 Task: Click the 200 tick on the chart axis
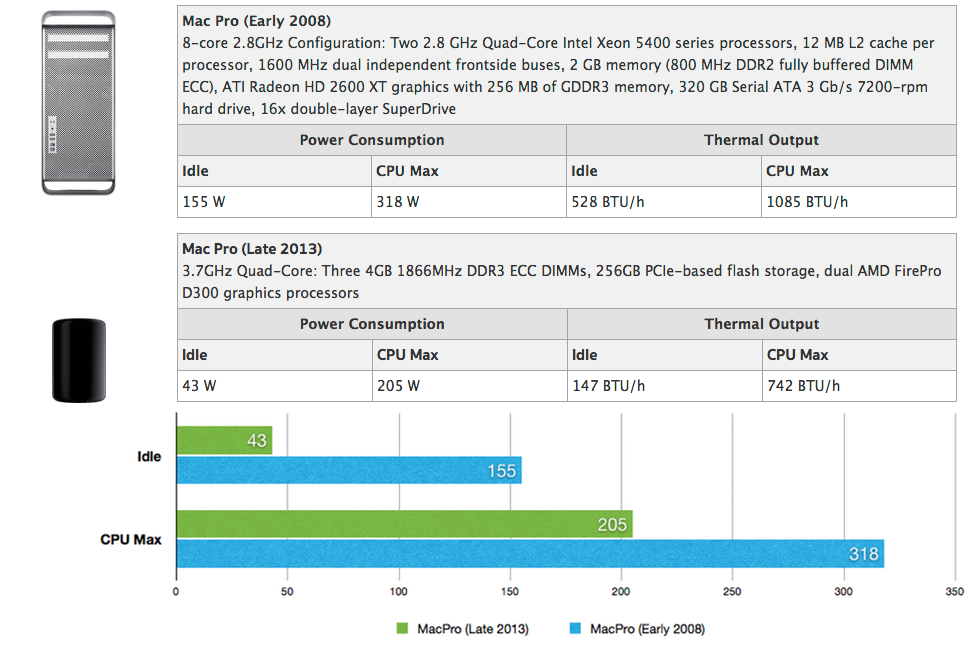click(x=620, y=591)
